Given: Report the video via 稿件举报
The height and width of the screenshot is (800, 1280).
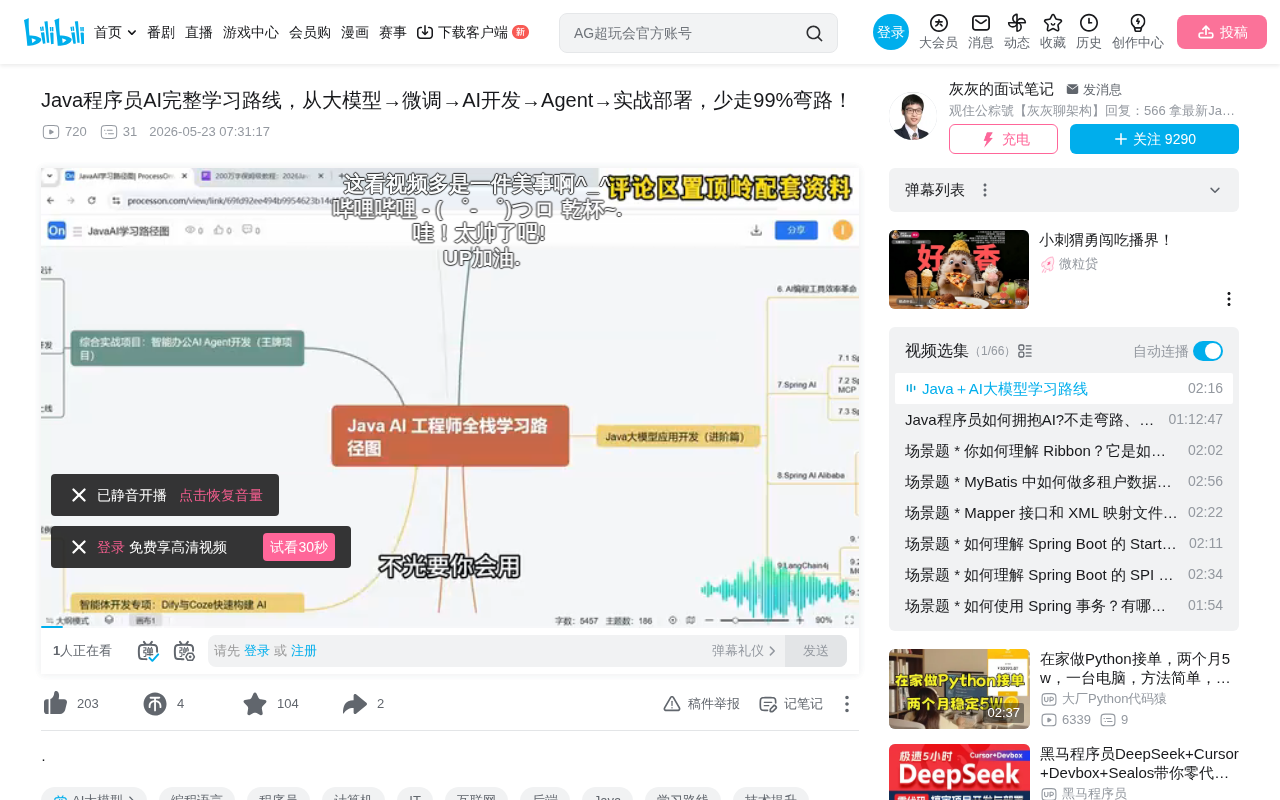Looking at the screenshot, I should (x=702, y=704).
